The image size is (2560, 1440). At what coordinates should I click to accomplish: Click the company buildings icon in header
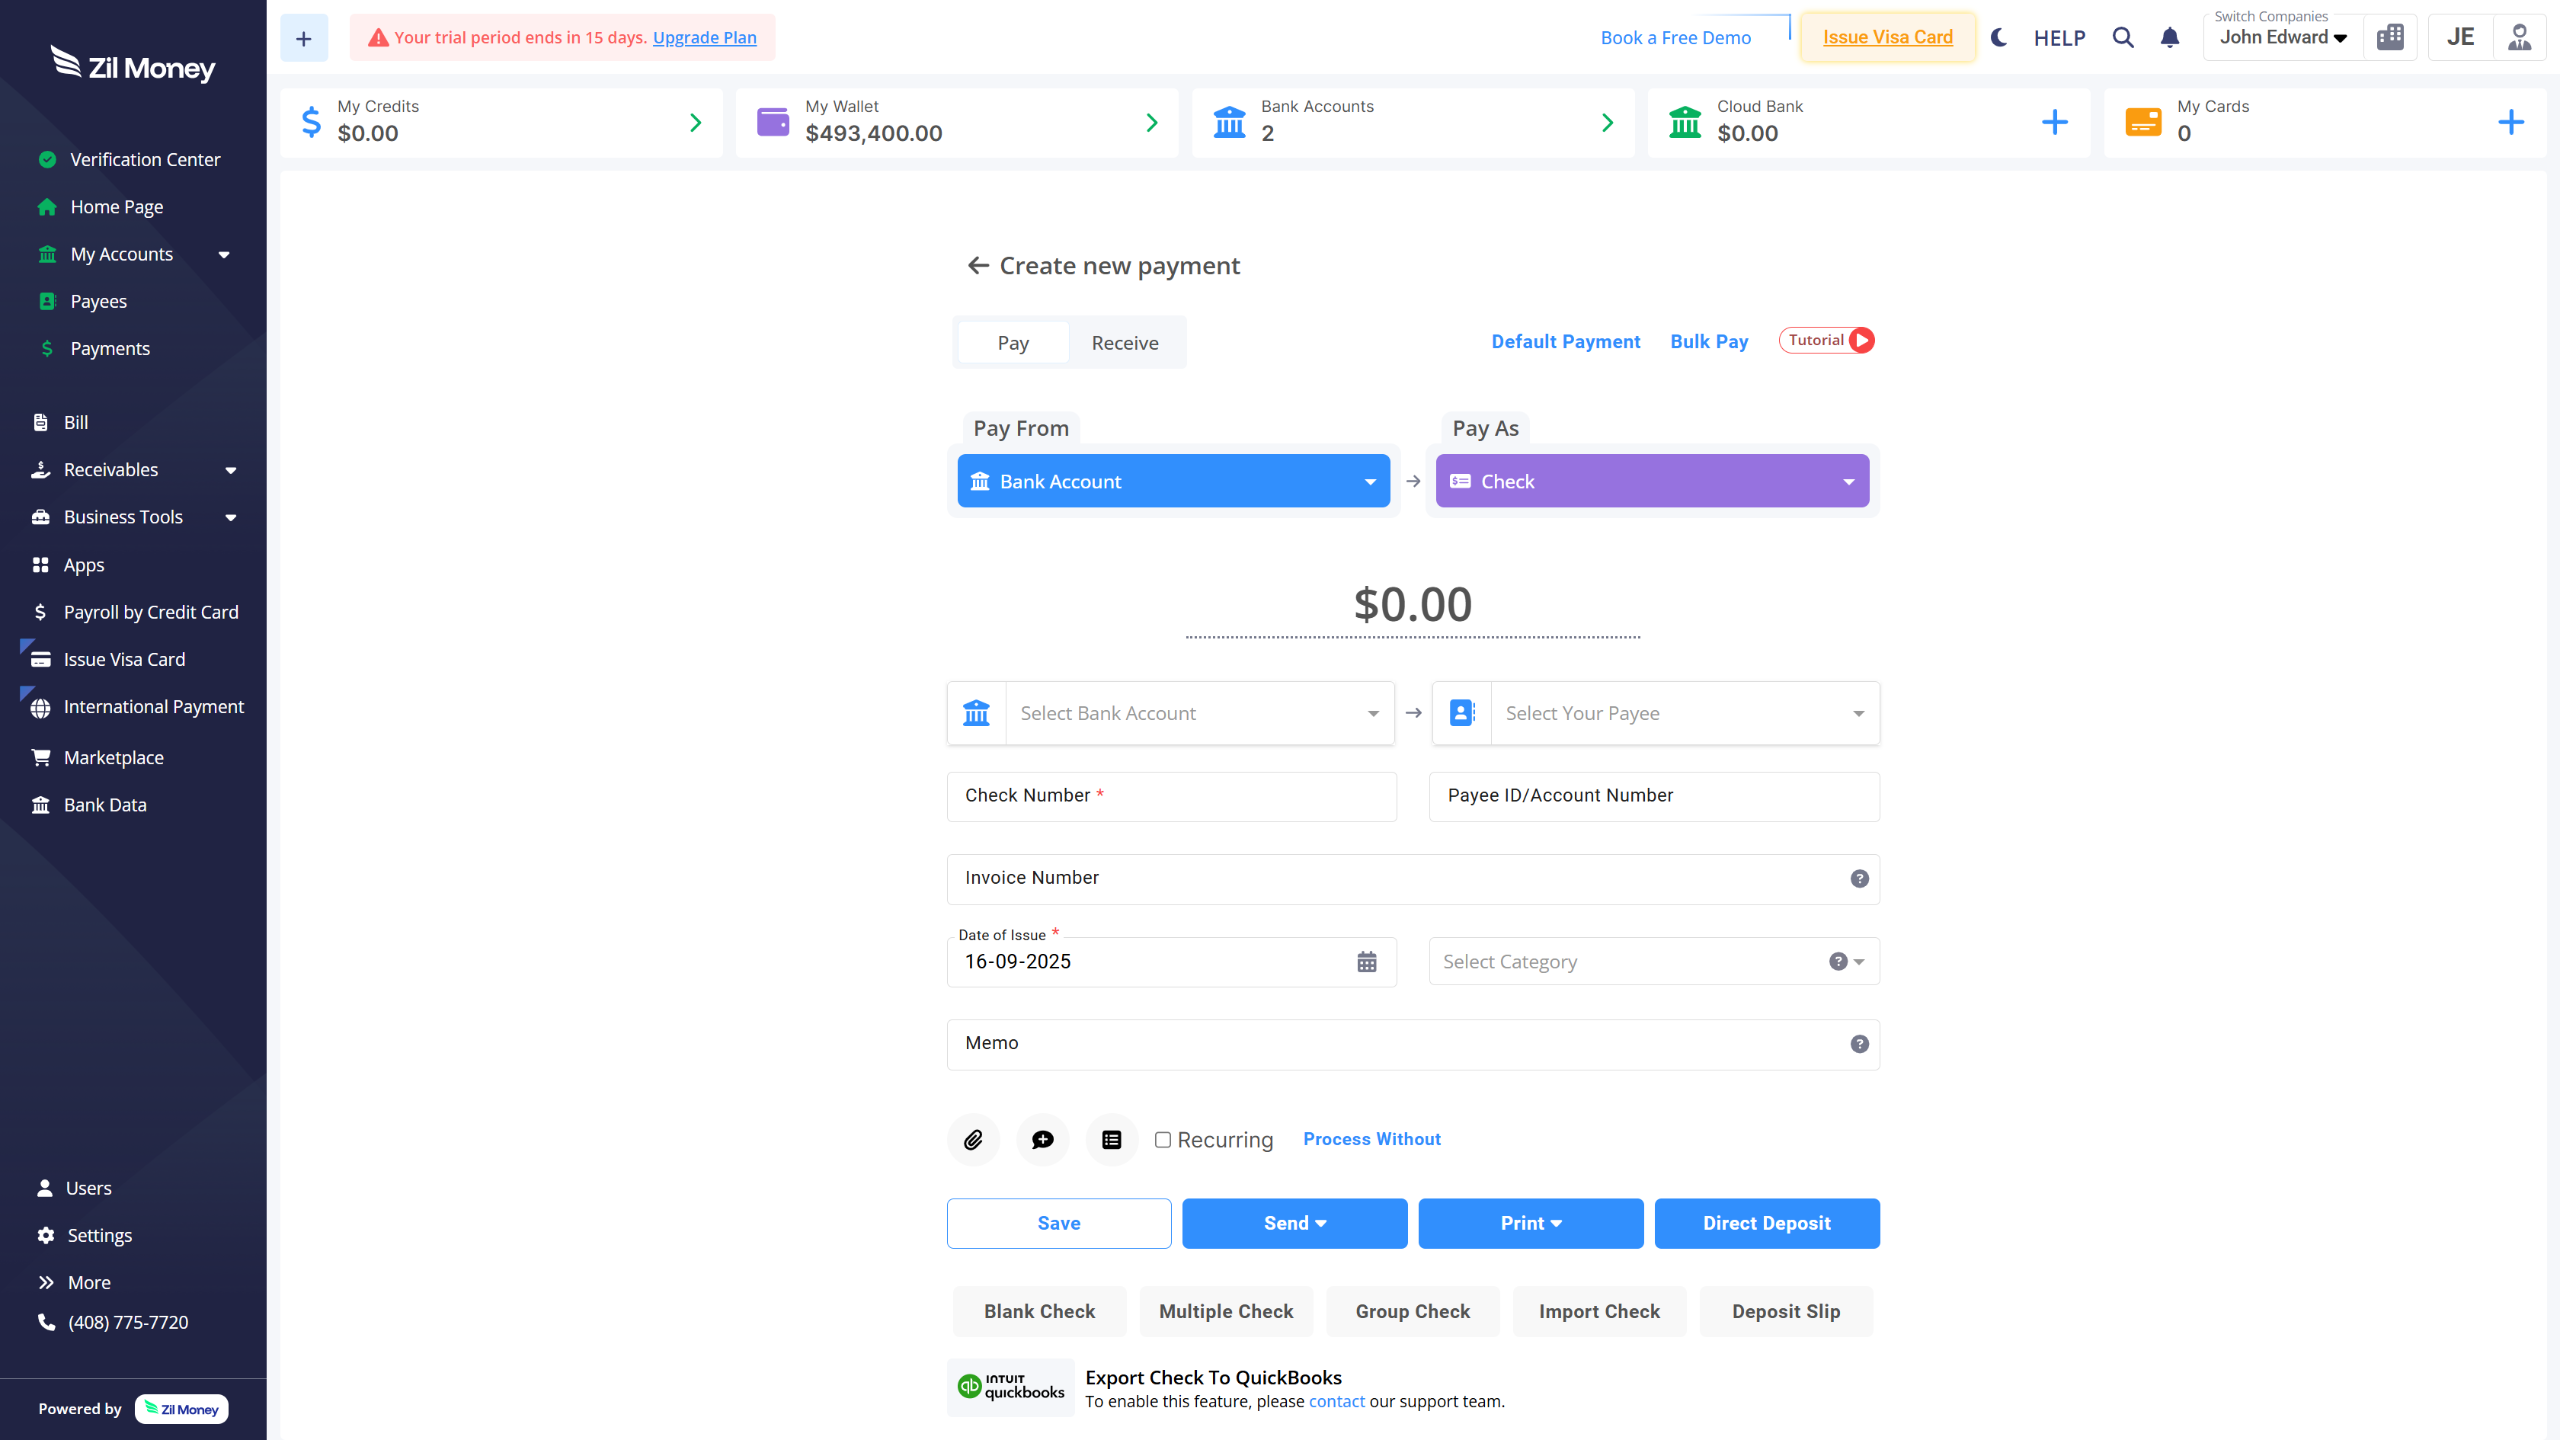click(2390, 38)
